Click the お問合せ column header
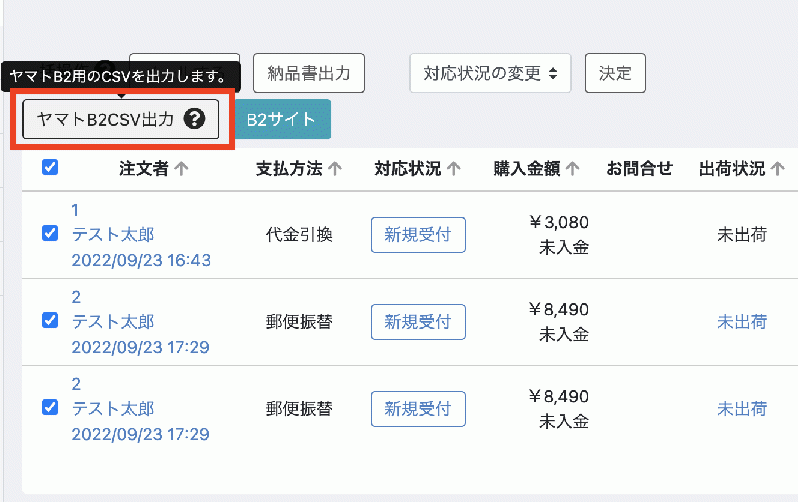Screen dimensions: 798x502 [x=640, y=169]
